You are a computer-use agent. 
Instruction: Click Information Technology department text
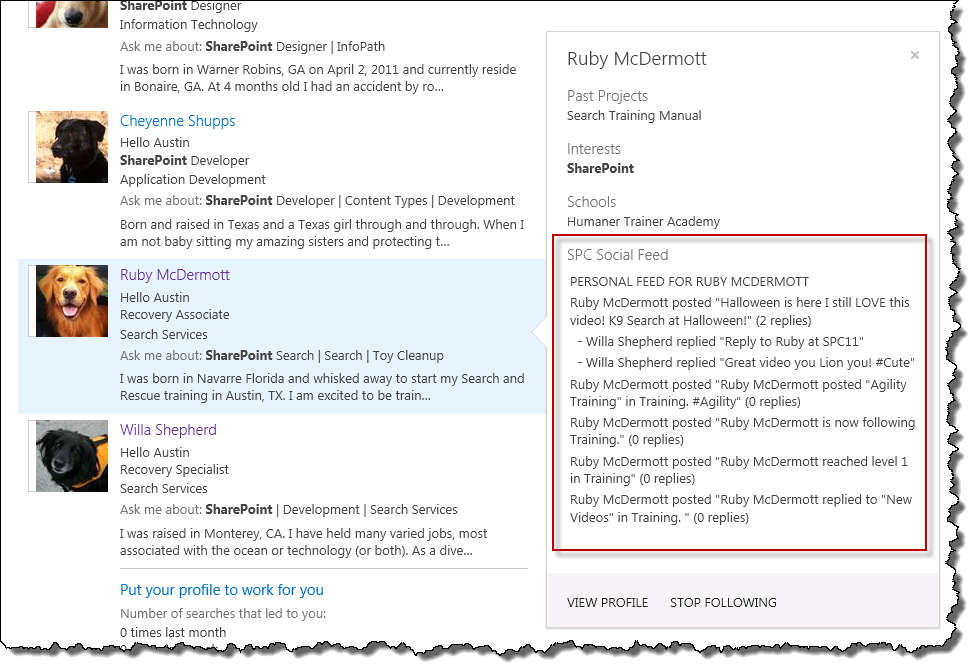(188, 25)
